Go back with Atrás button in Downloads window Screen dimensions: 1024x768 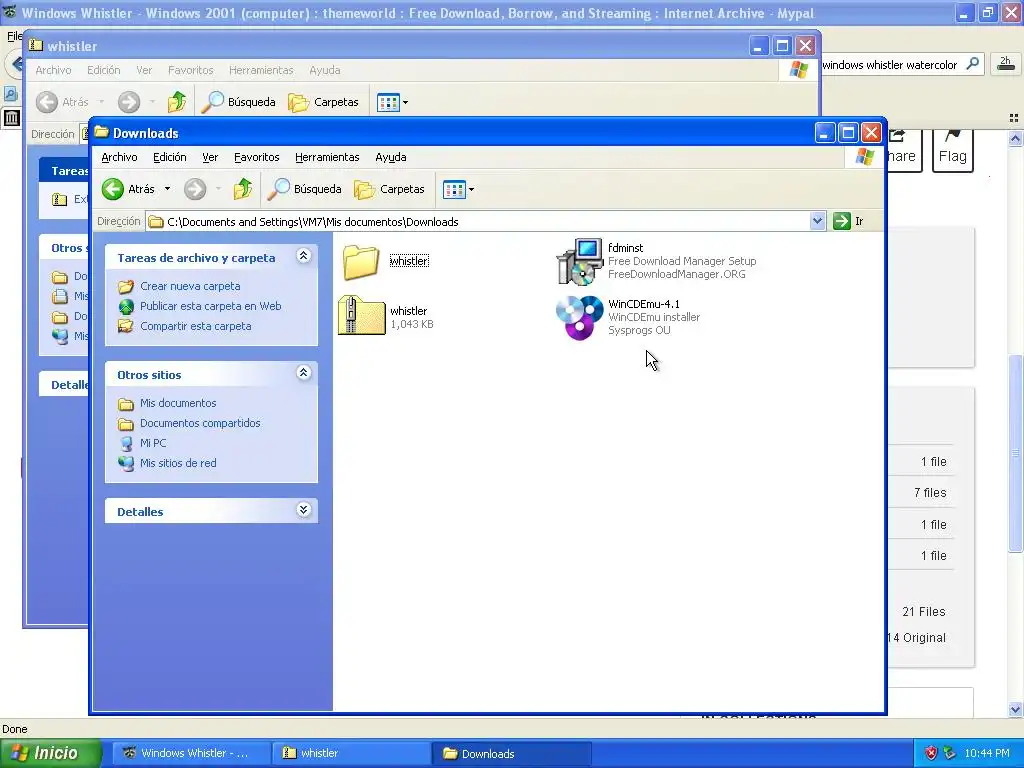[129, 189]
